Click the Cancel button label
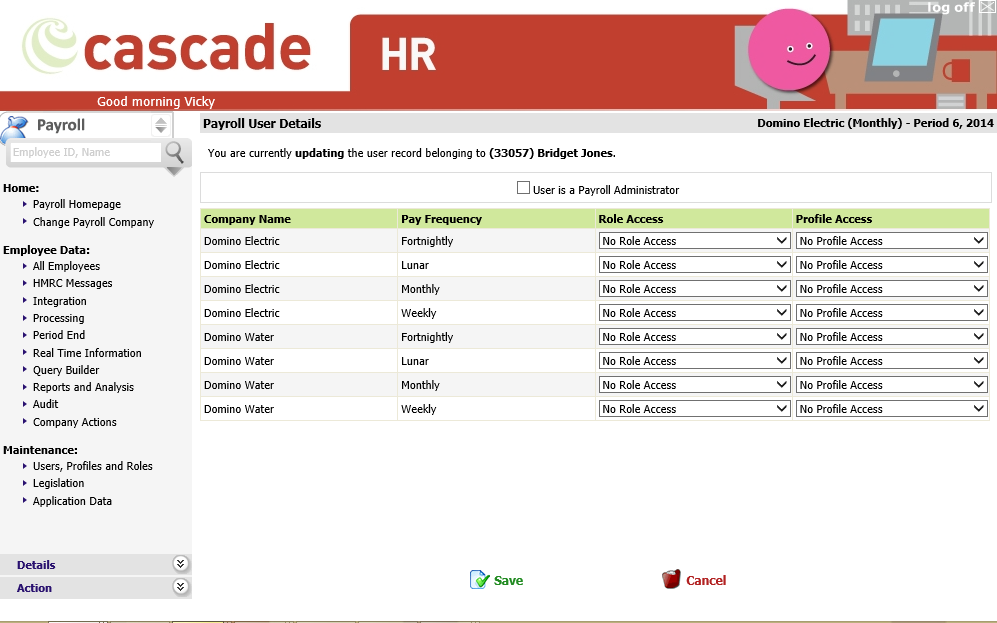 (x=706, y=580)
